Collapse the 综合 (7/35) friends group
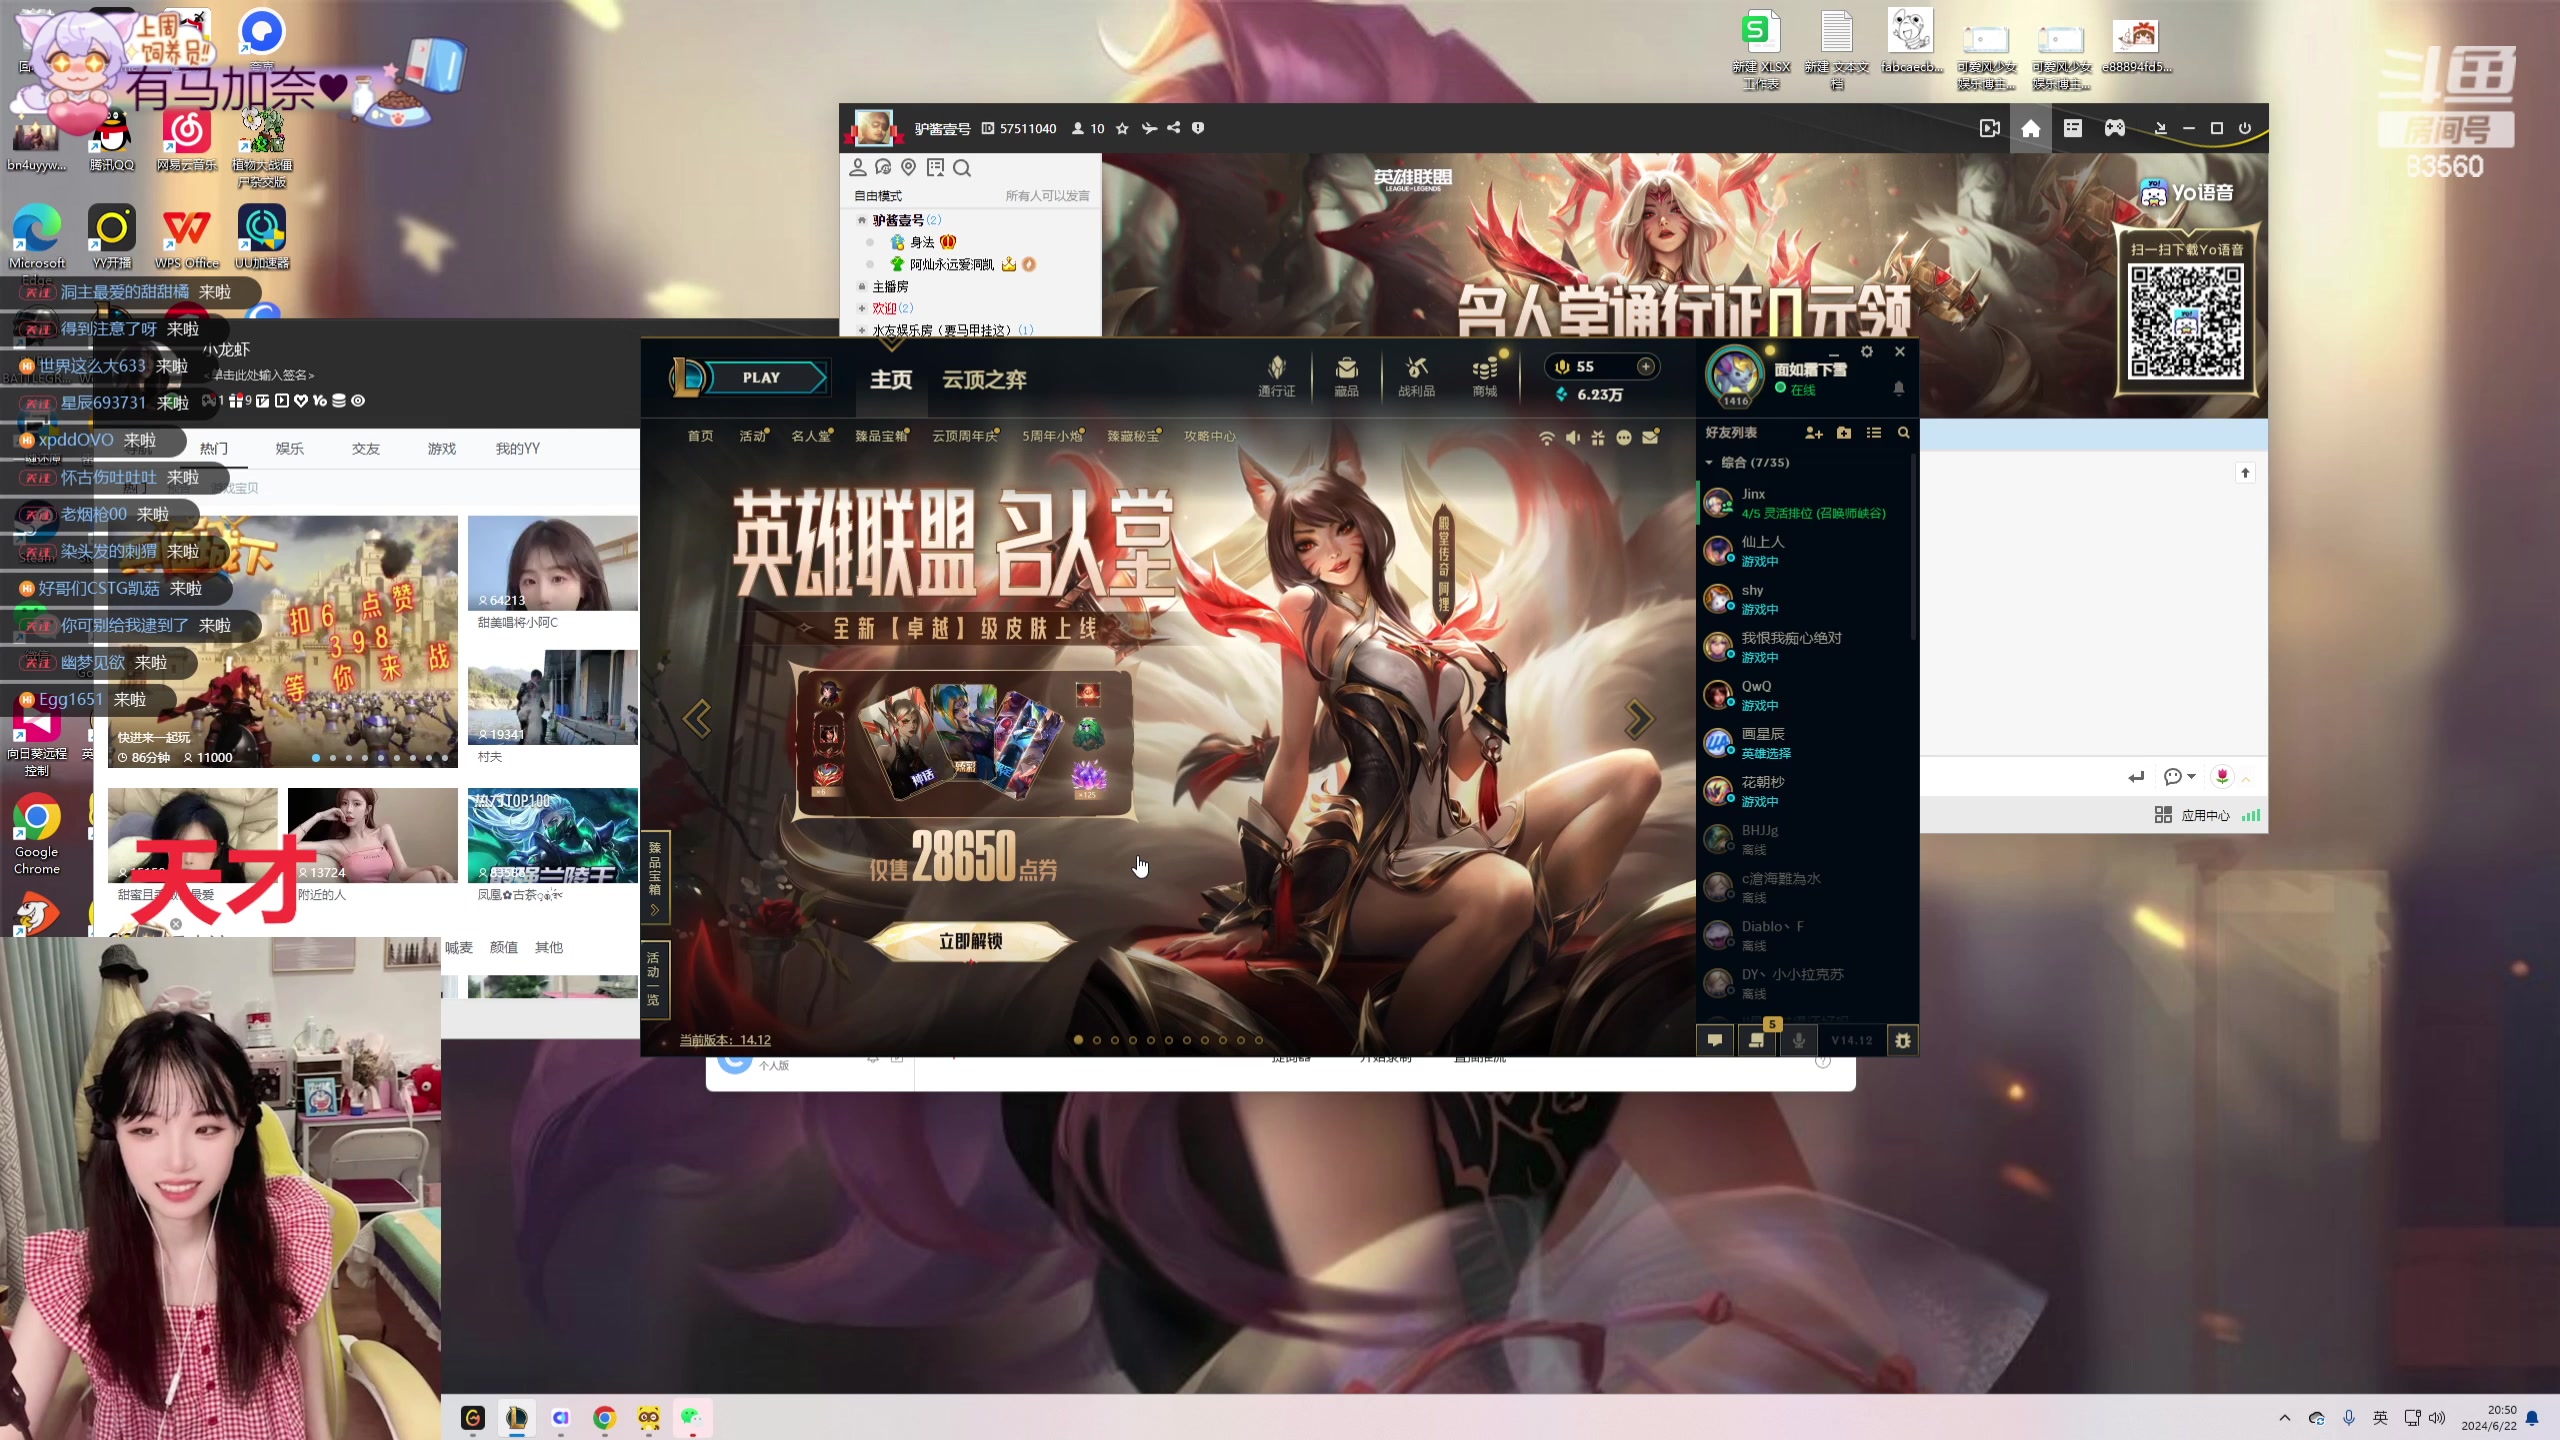2560x1440 pixels. click(1709, 463)
